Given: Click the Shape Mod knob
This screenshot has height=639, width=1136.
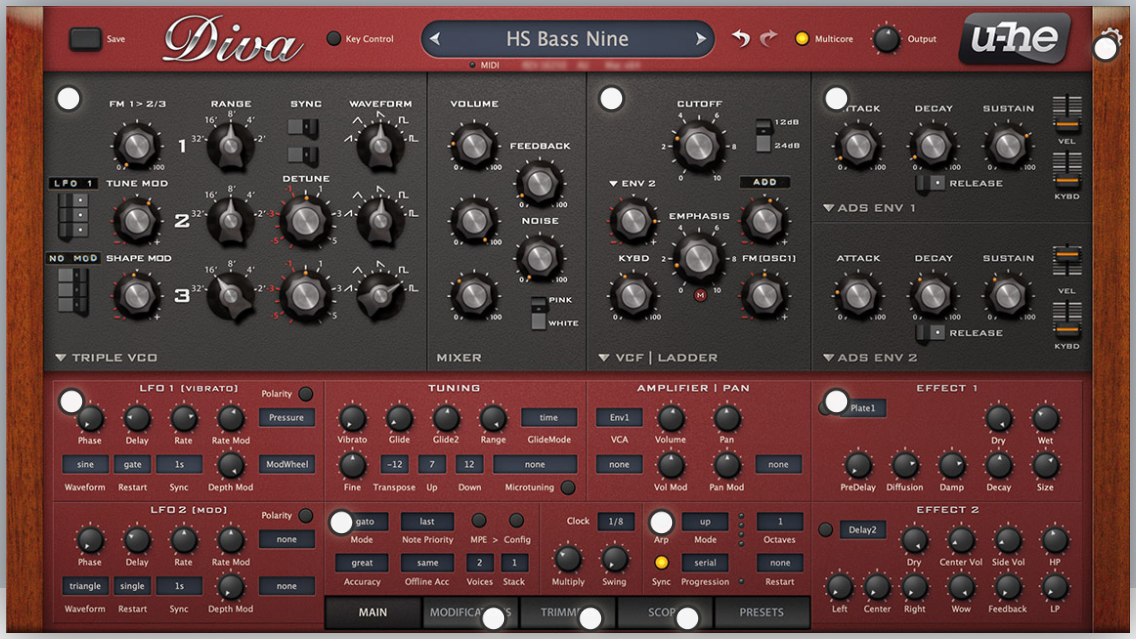Looking at the screenshot, I should [137, 296].
